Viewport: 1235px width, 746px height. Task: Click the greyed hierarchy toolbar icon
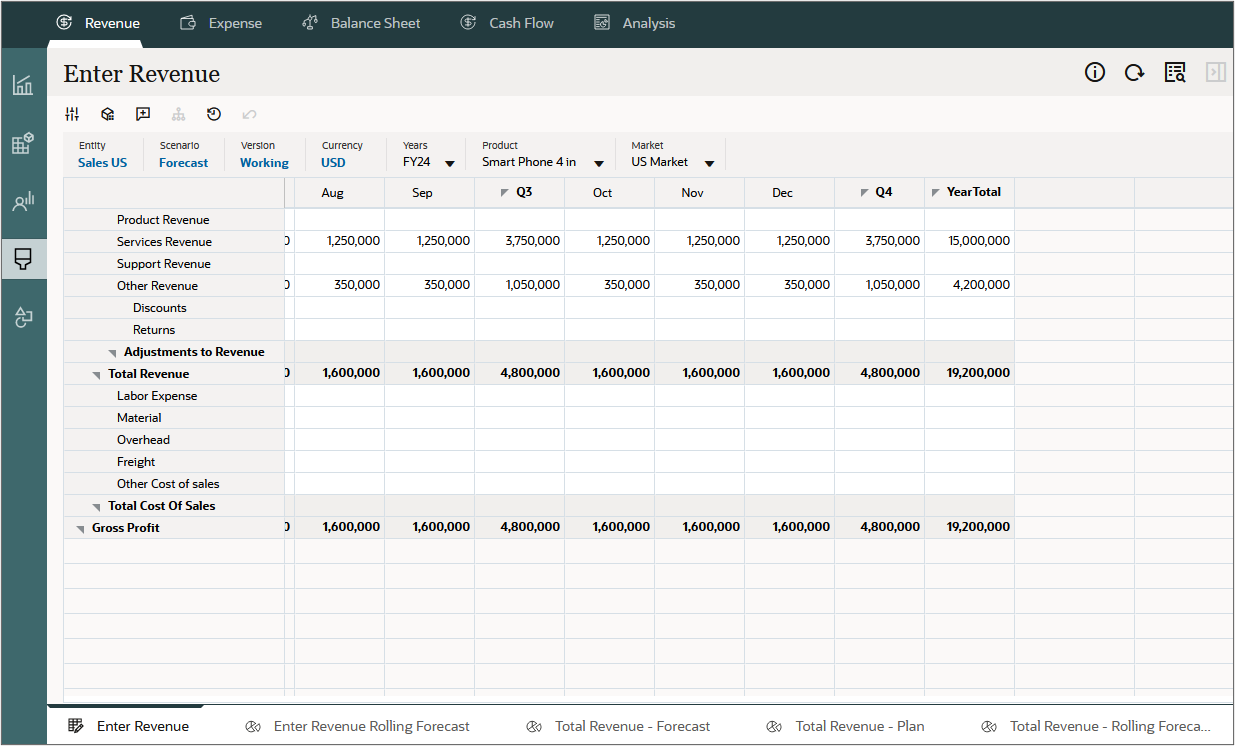tap(179, 114)
